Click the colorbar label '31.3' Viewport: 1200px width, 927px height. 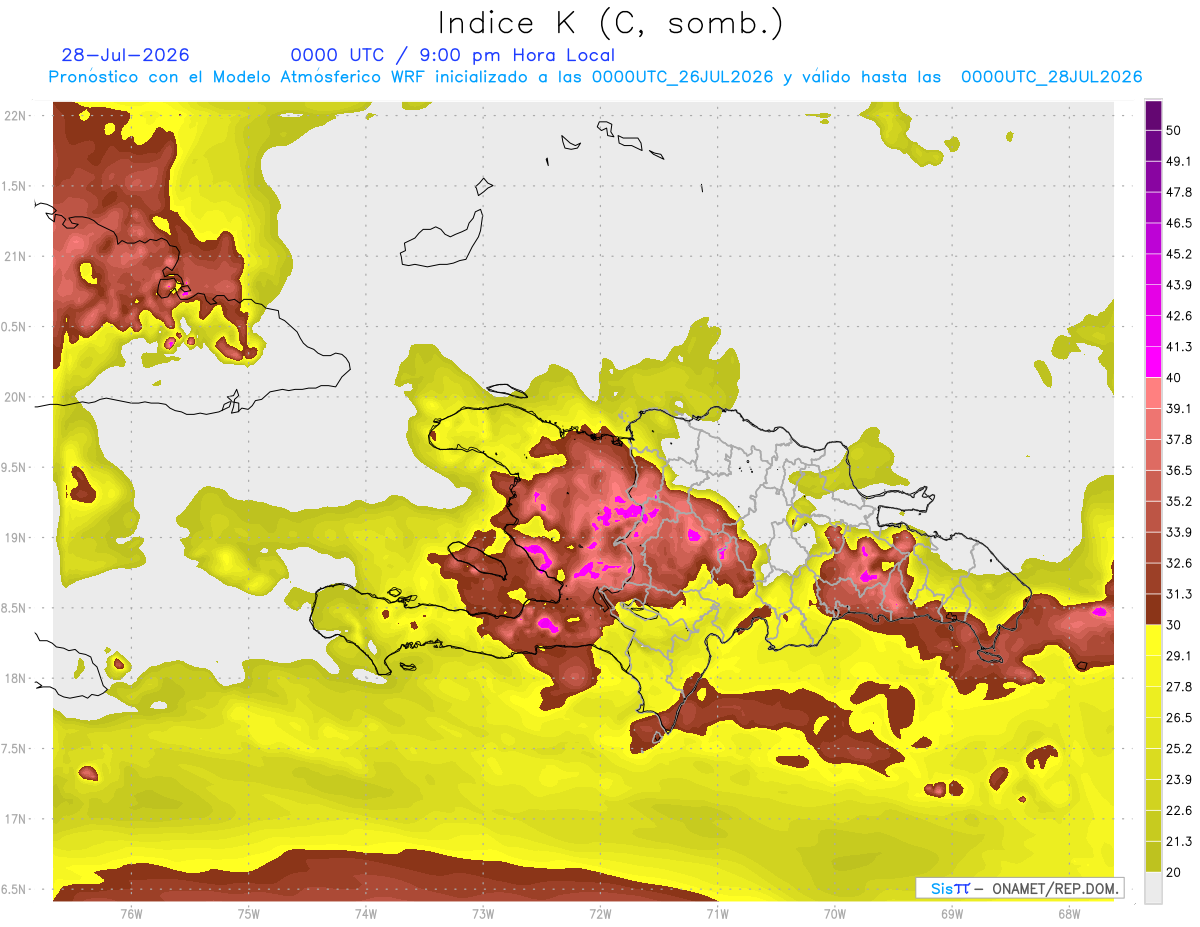point(1179,594)
